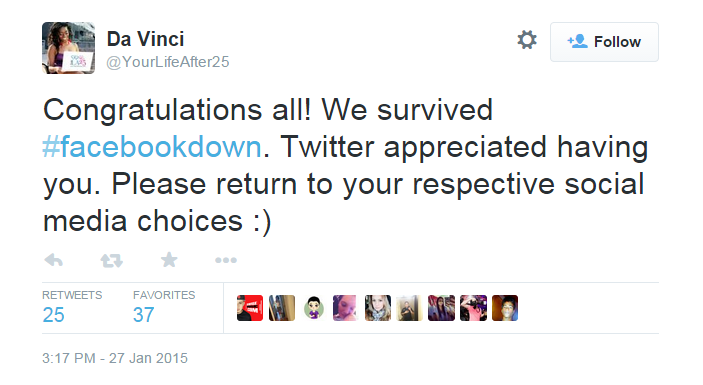703x385 pixels.
Task: Open the Da Vinci display name link
Action: 145,39
